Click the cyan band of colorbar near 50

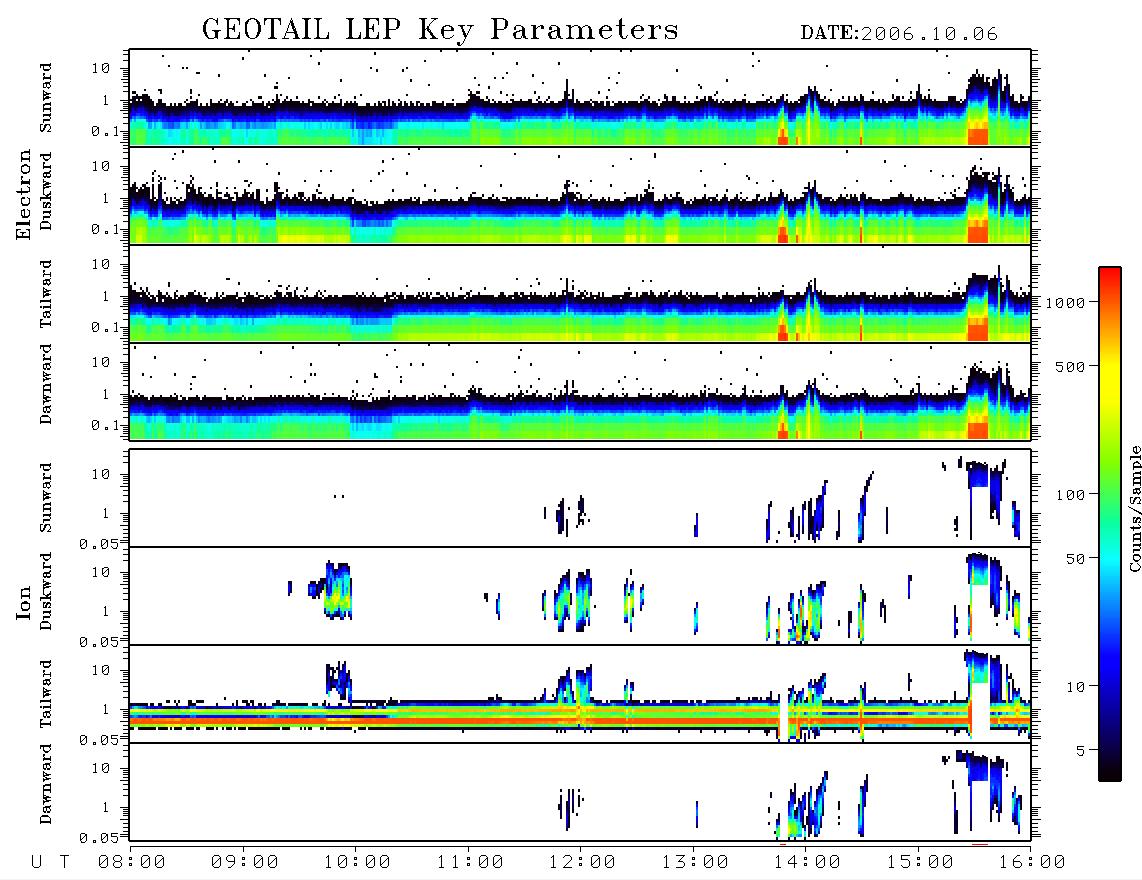pyautogui.click(x=1110, y=559)
